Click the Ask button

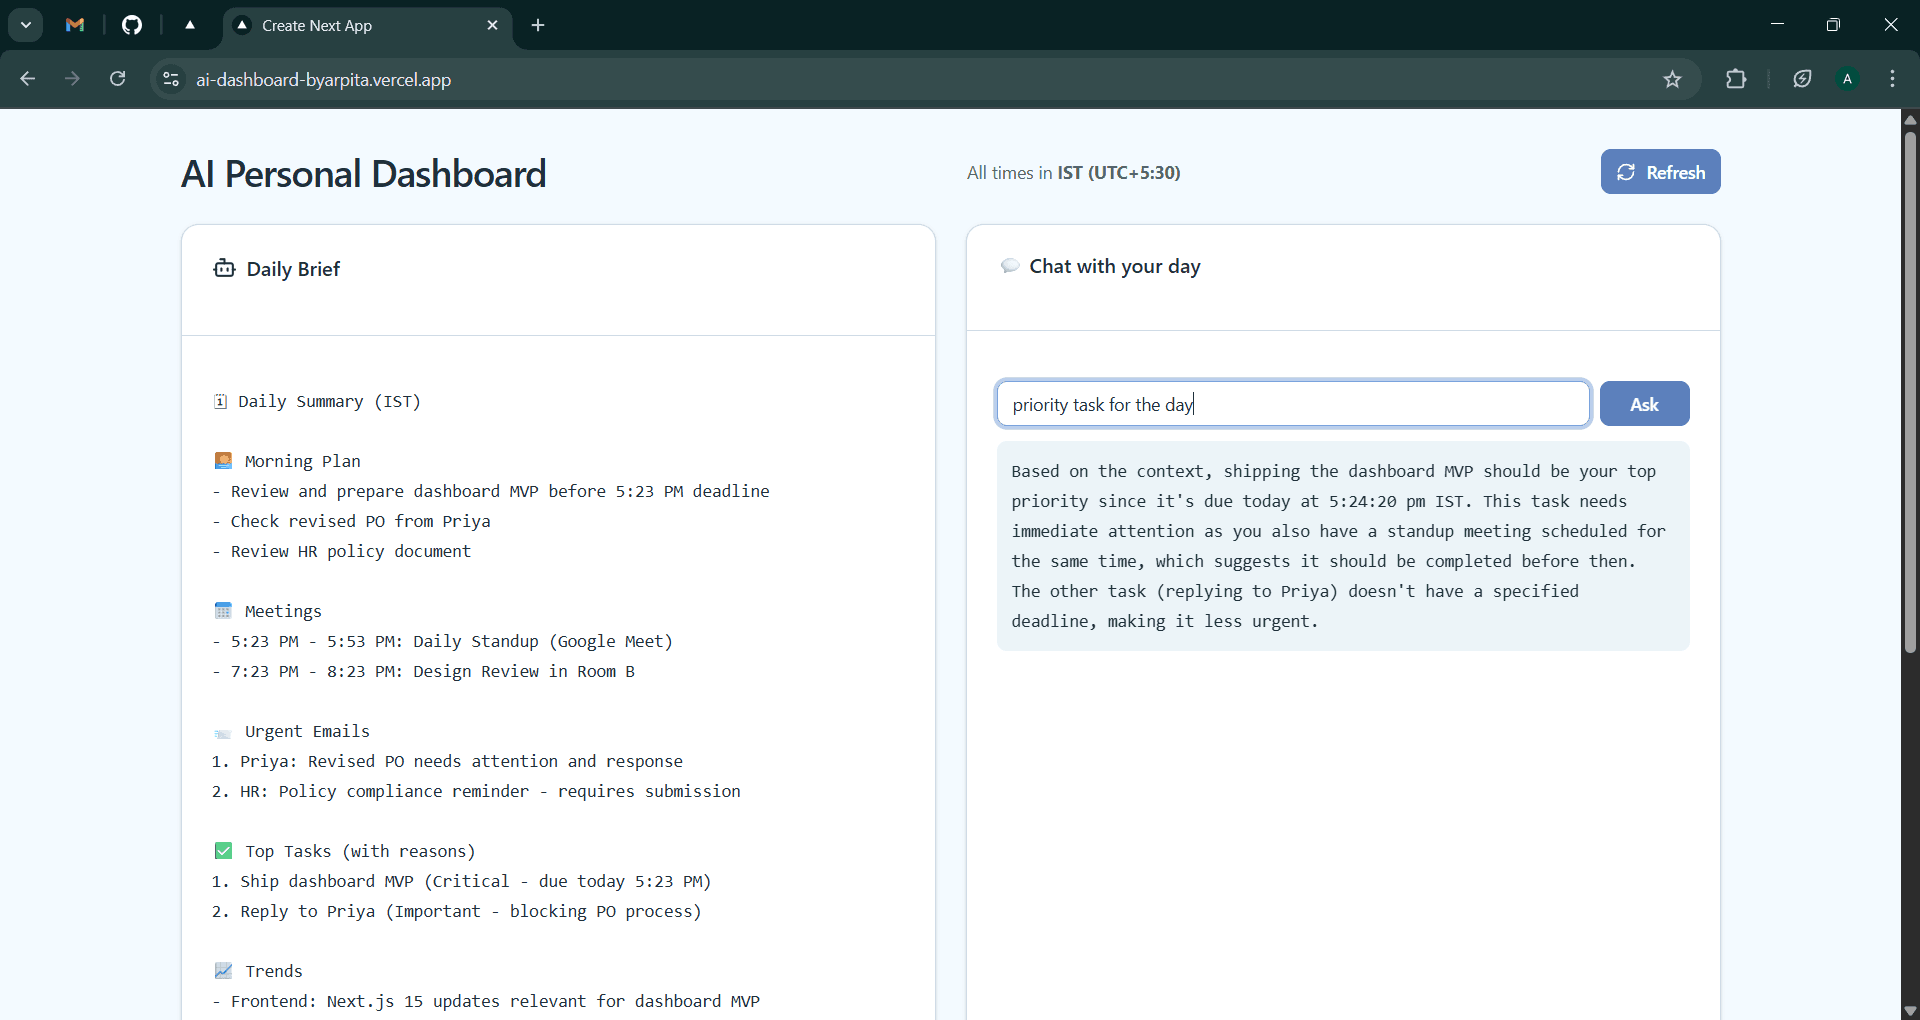point(1644,404)
